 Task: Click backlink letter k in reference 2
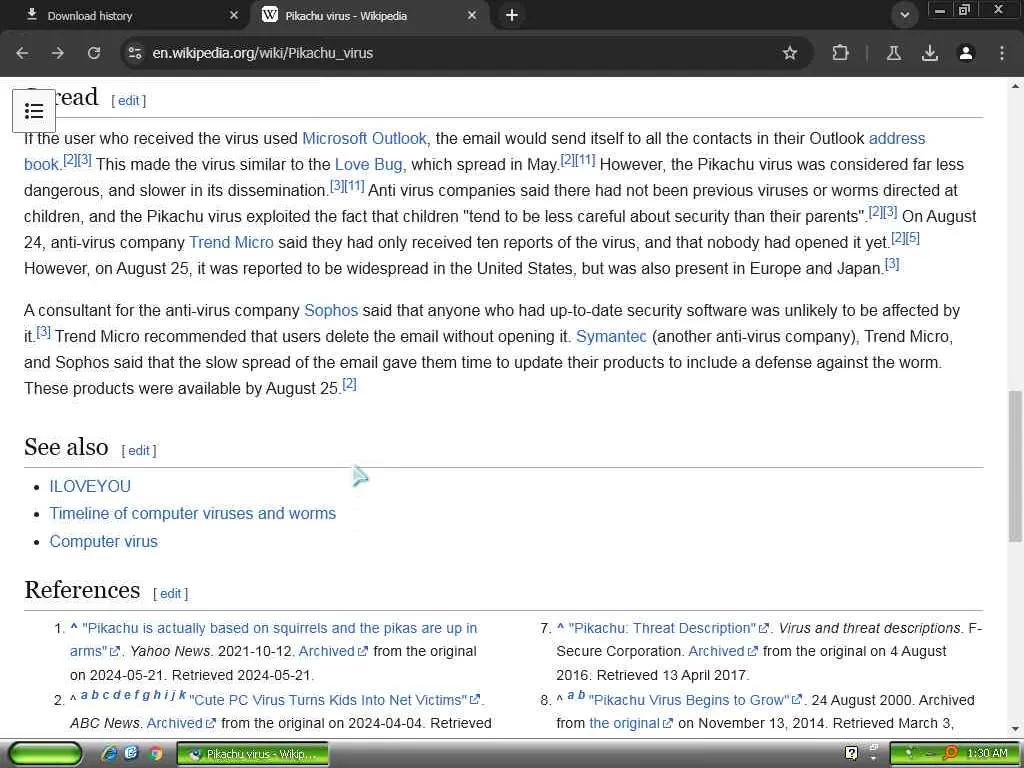(x=182, y=695)
